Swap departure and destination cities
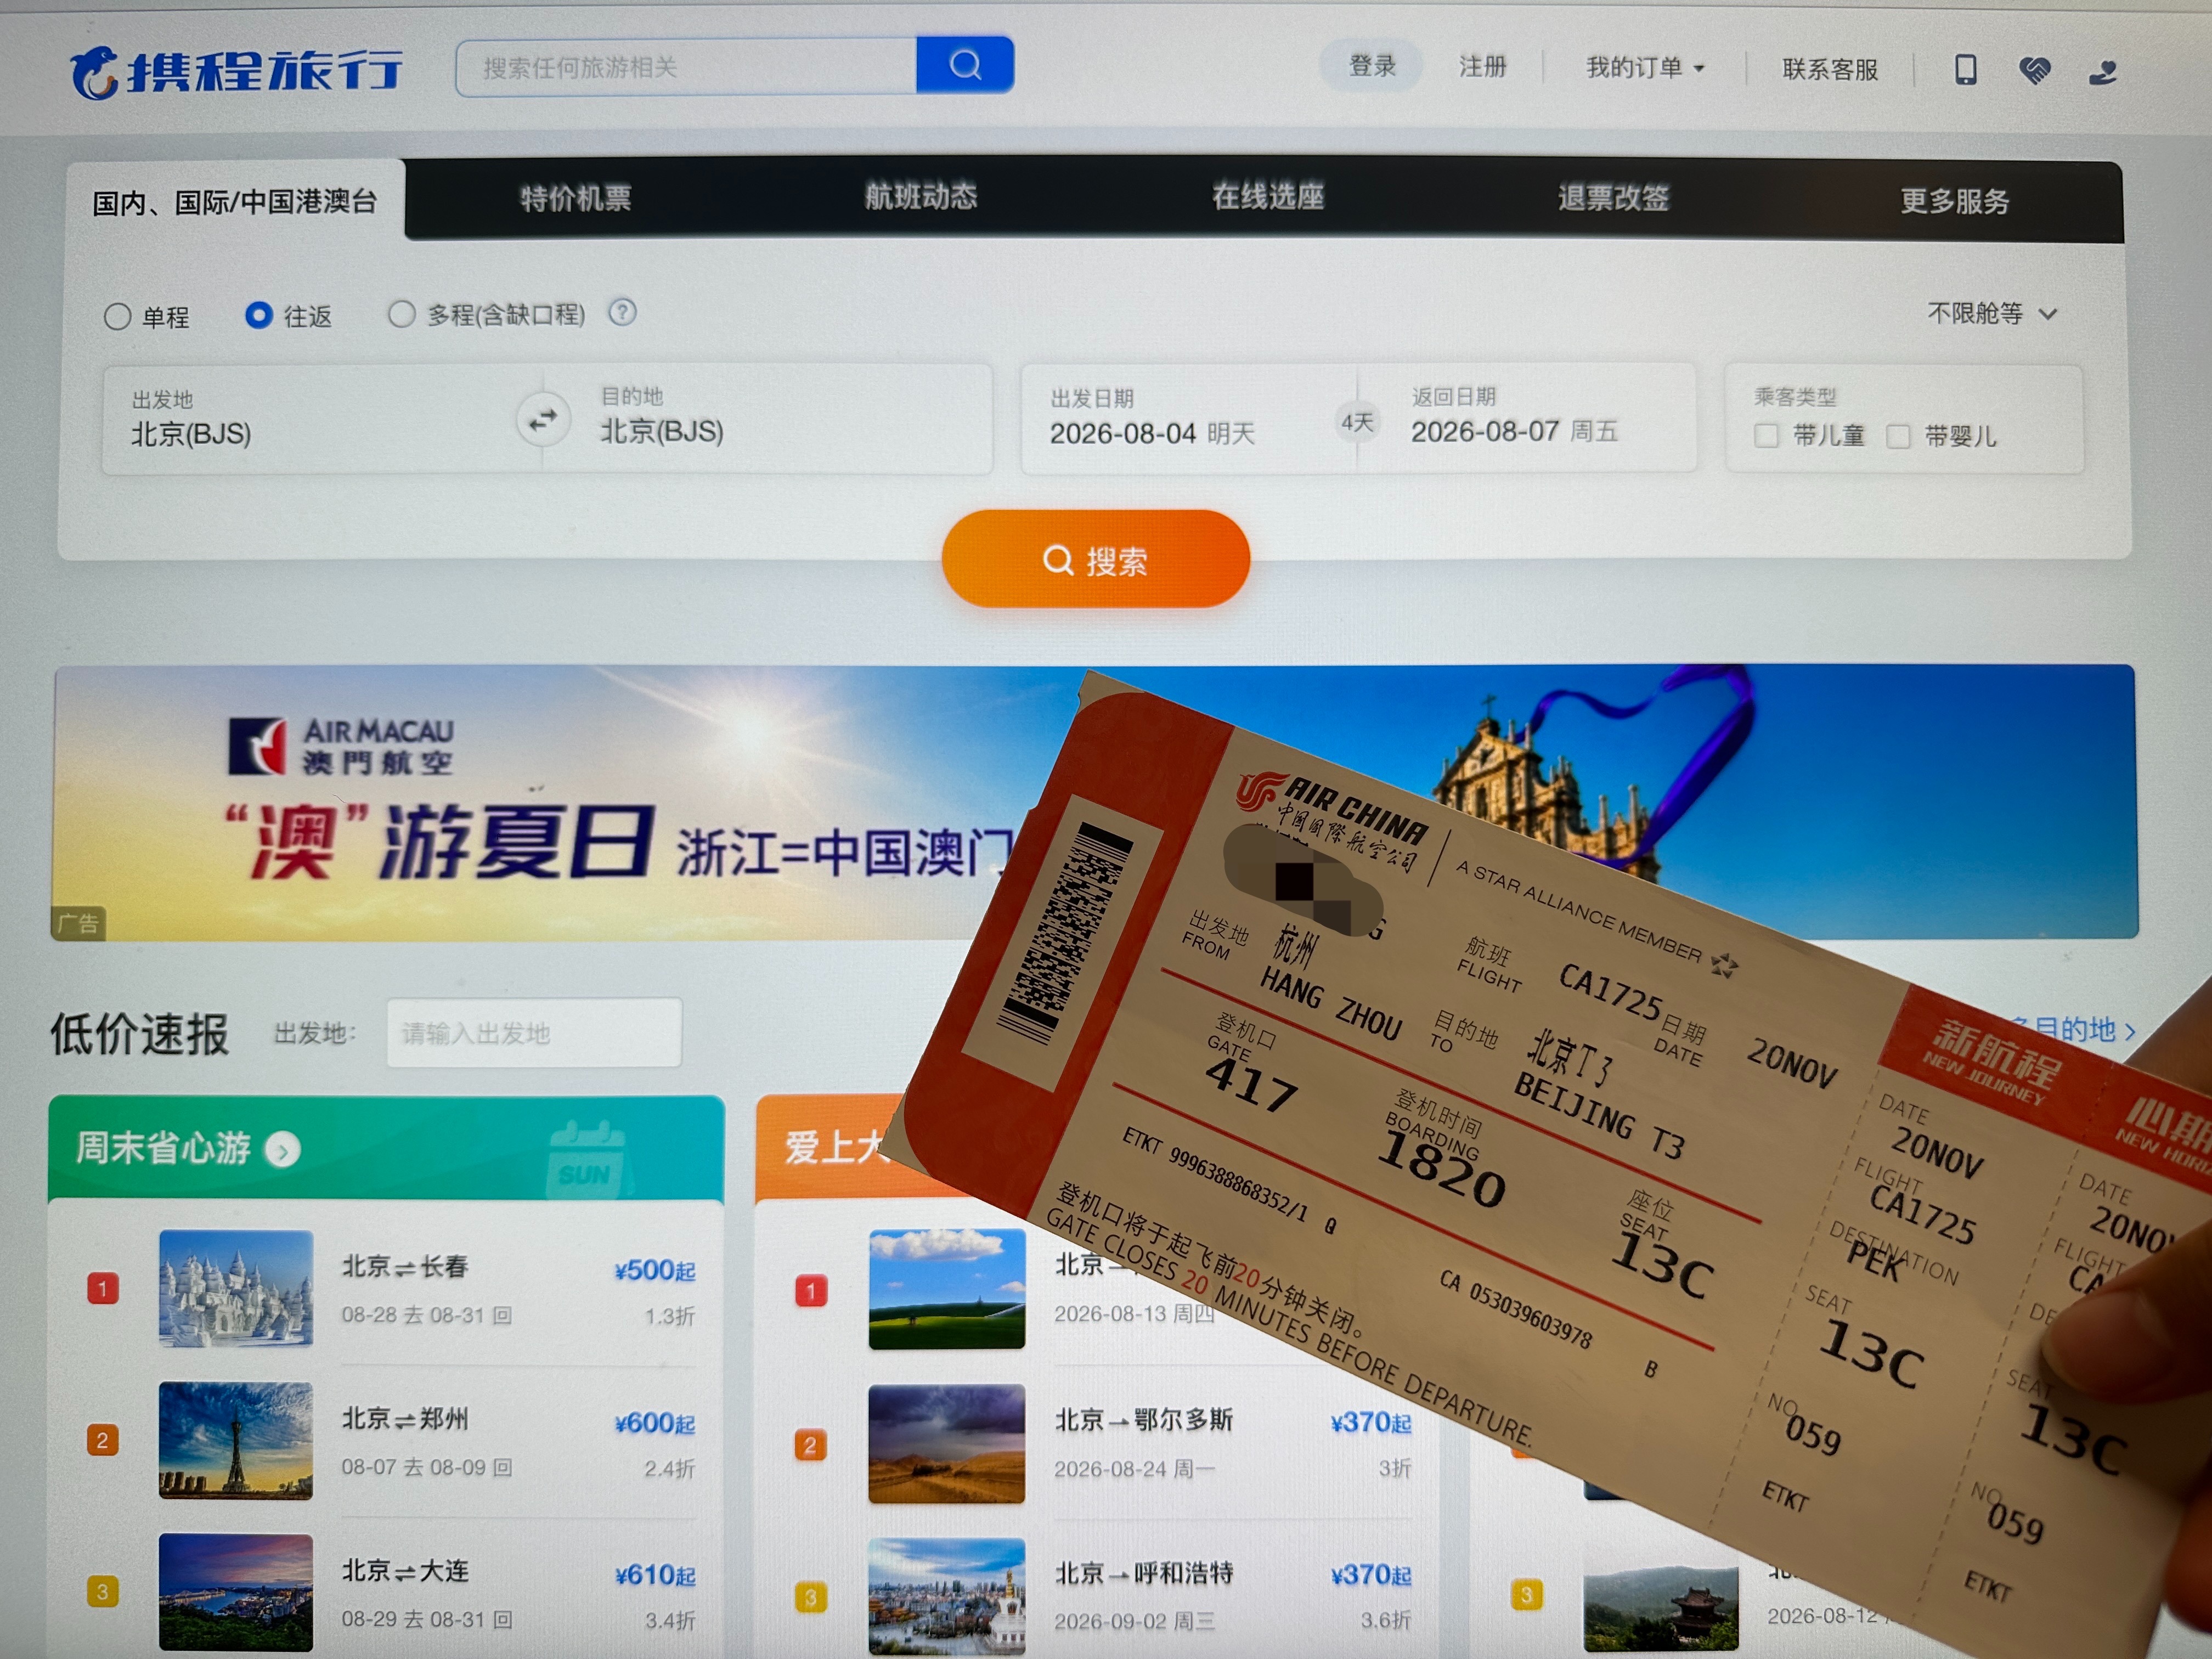The width and height of the screenshot is (2212, 1659). (x=543, y=420)
